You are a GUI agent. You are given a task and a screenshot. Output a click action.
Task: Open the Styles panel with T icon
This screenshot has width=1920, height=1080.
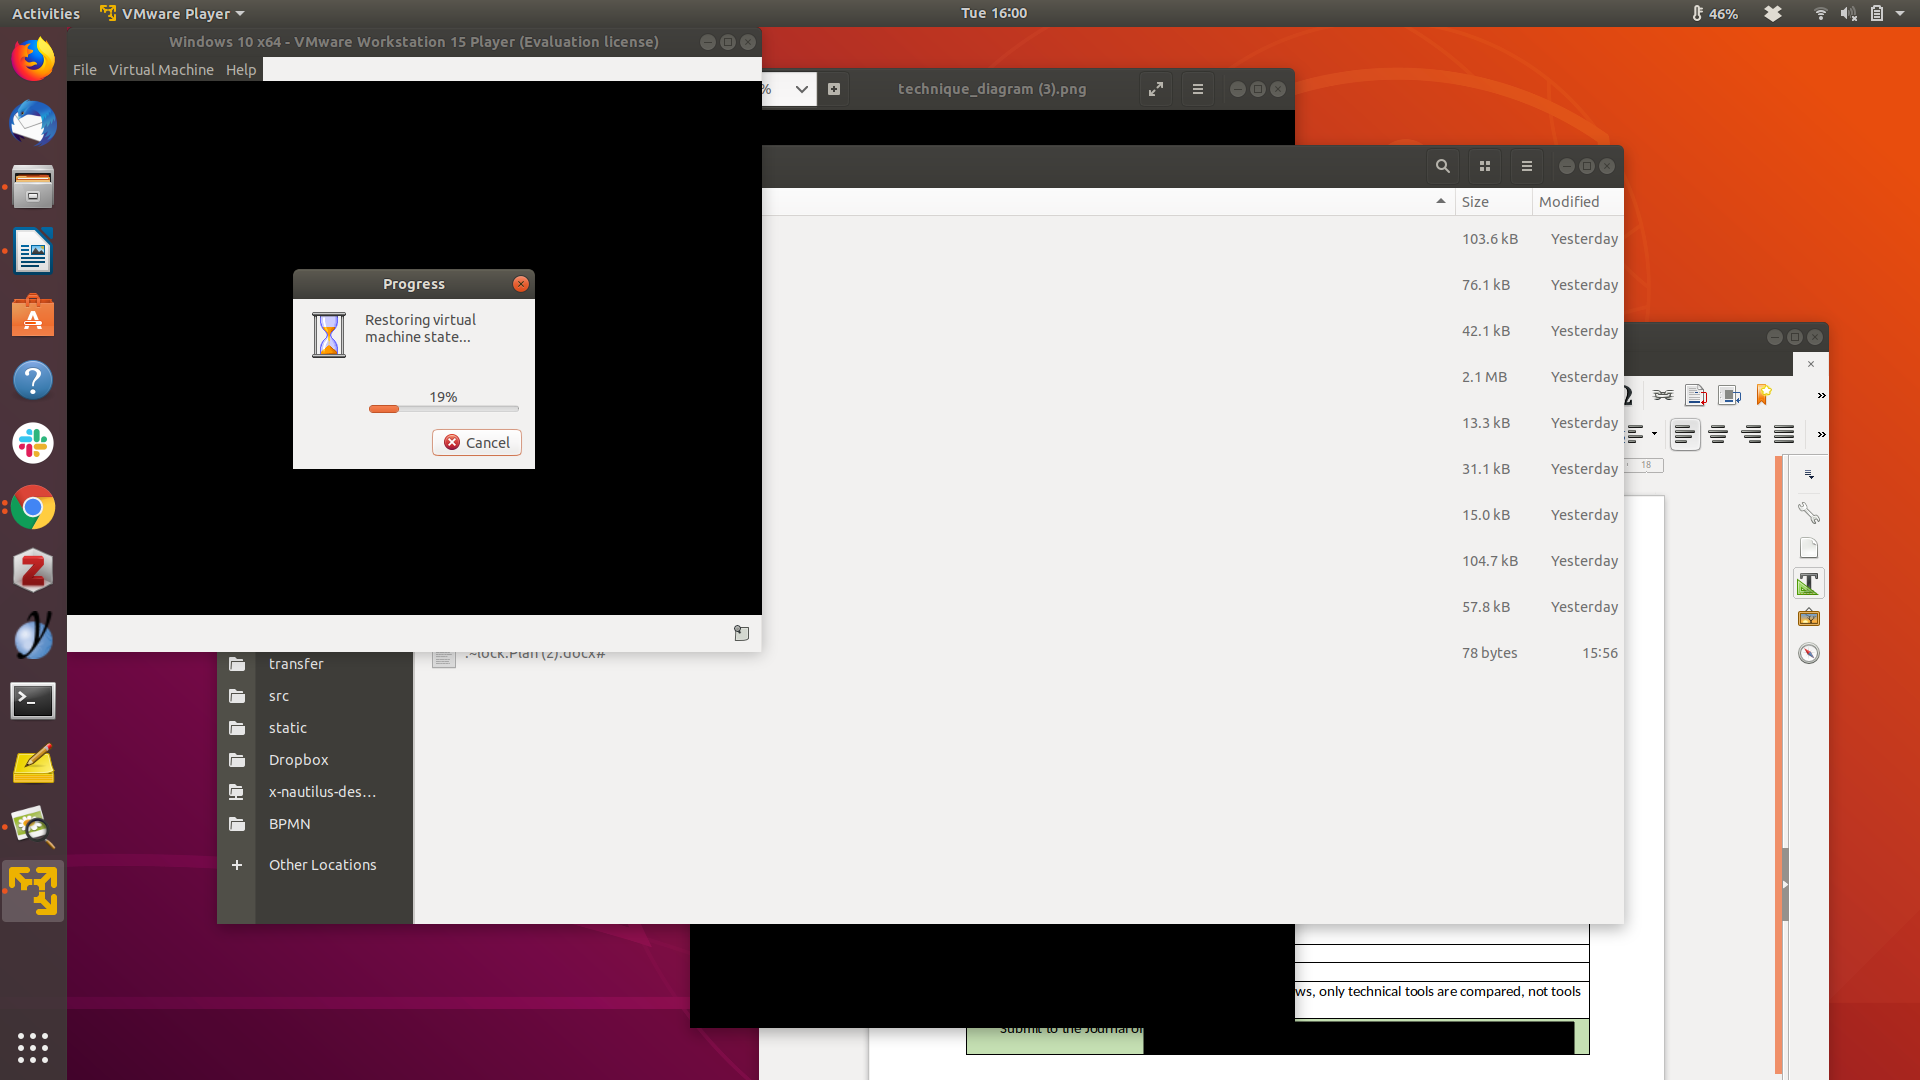pyautogui.click(x=1808, y=583)
